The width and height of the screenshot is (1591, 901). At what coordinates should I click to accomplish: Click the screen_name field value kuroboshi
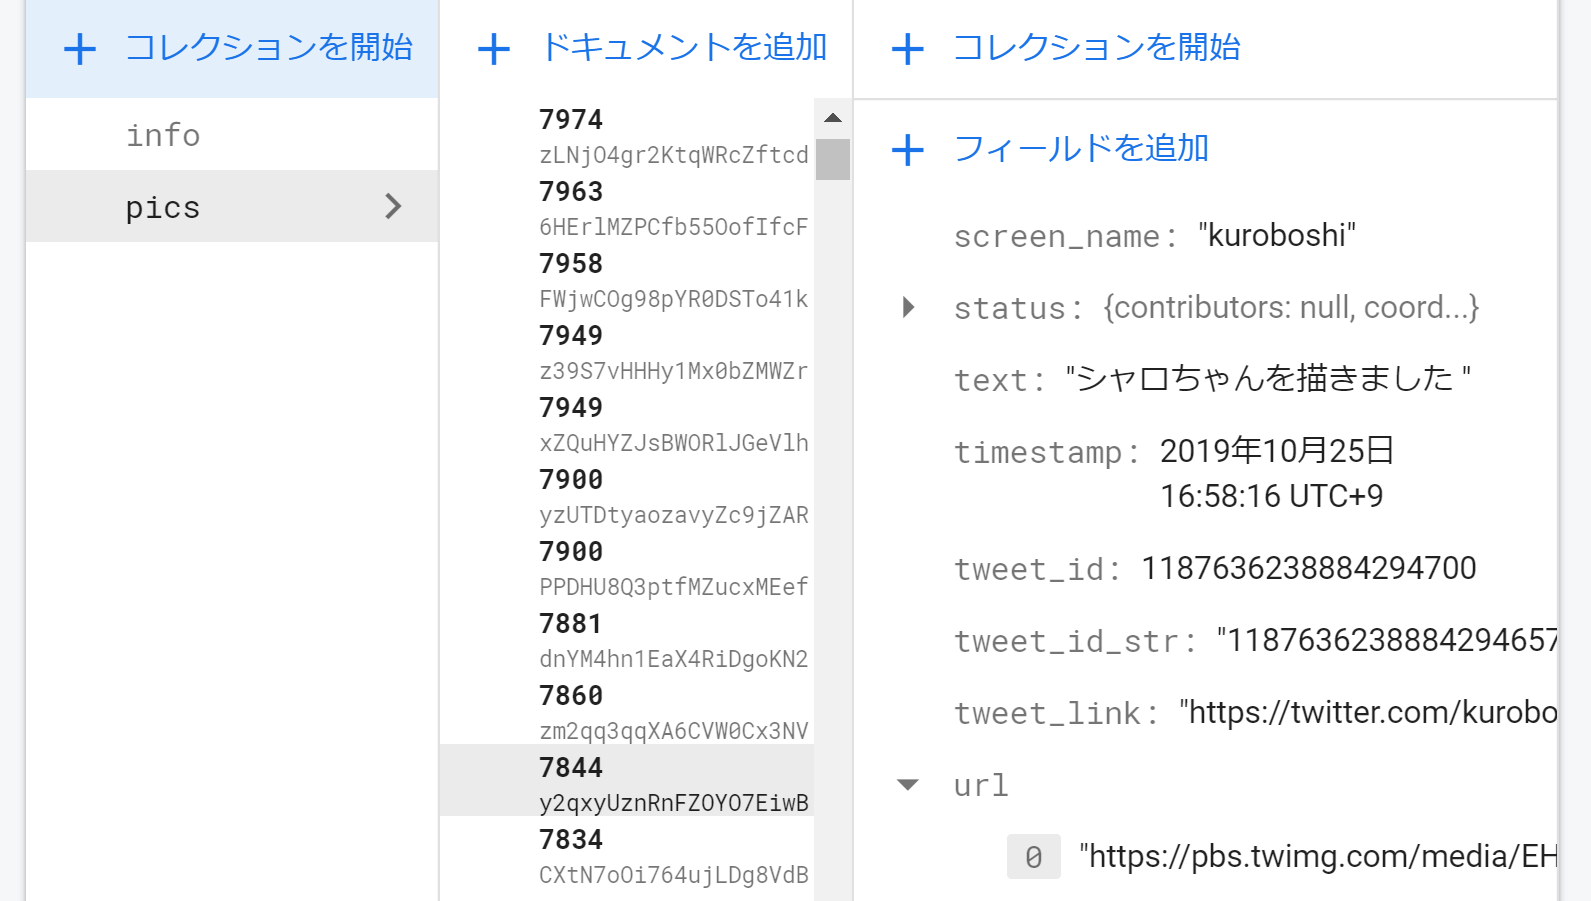(x=1277, y=235)
